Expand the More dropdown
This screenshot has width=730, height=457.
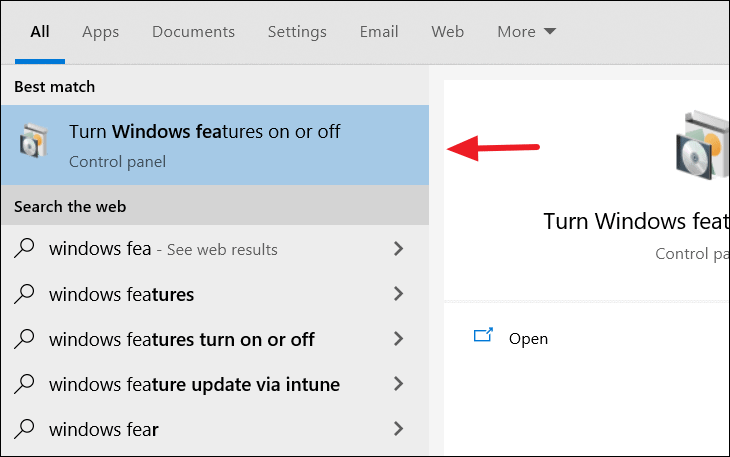click(x=527, y=32)
